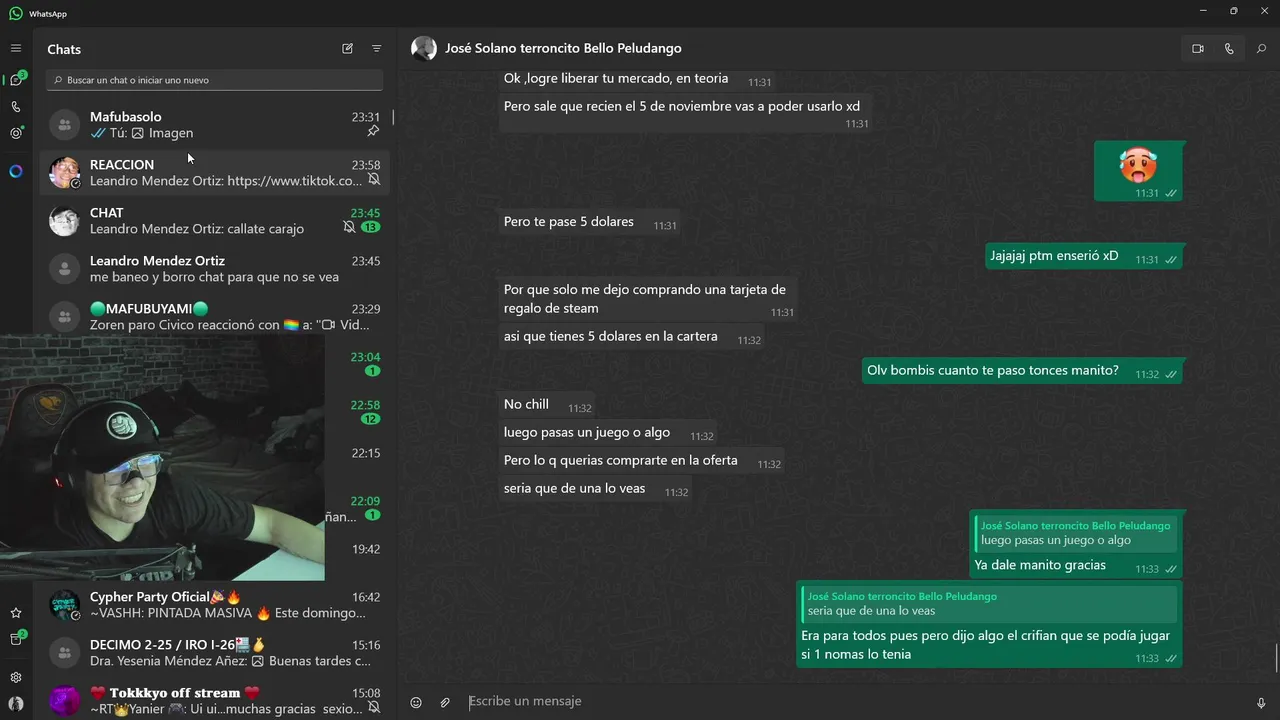
Task: Open the emoji picker
Action: click(416, 702)
